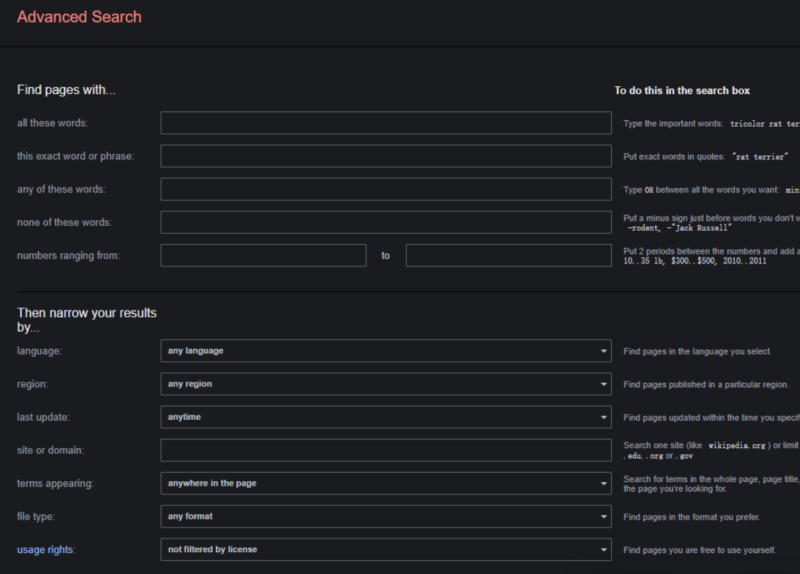Focus the 'site or domain' text box

385,450
